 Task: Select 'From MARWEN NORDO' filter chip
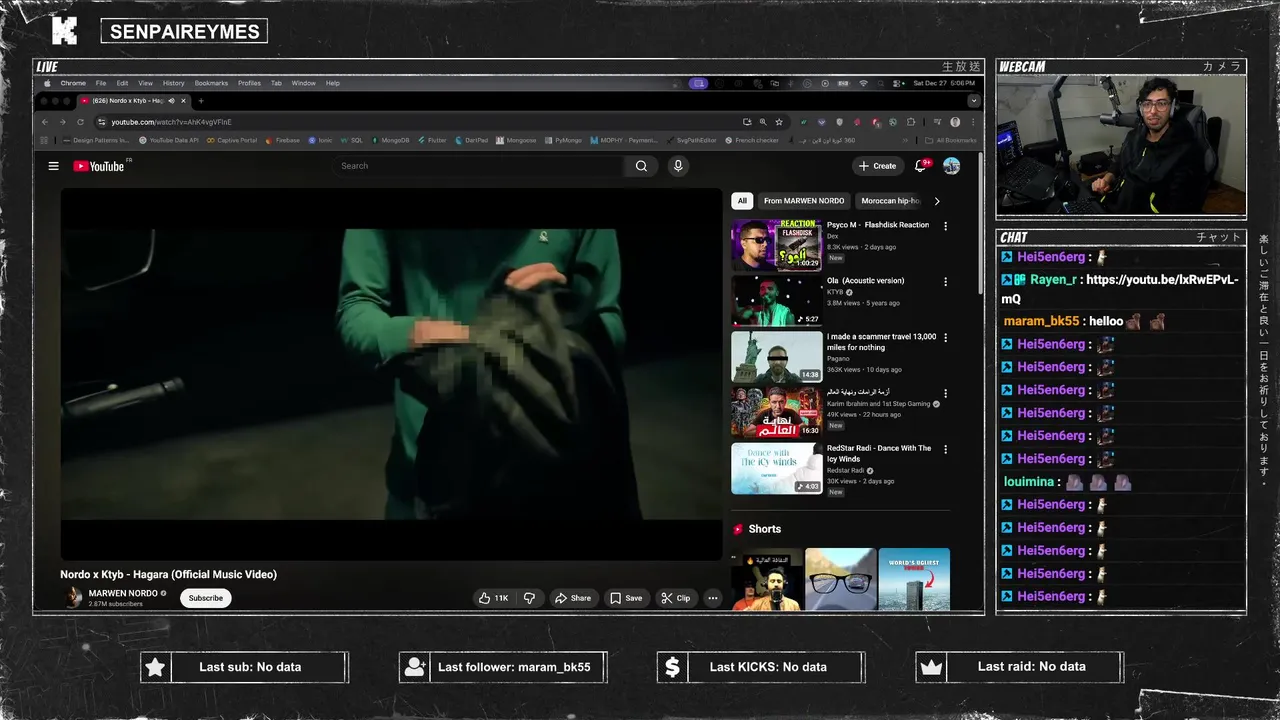coord(804,201)
